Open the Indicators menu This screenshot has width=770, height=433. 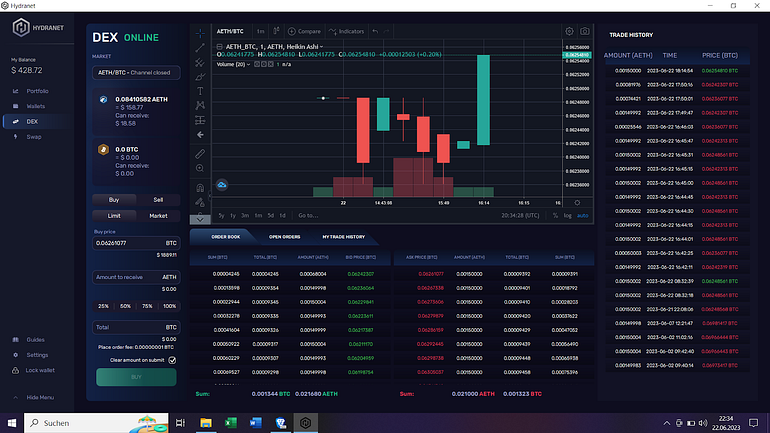pos(347,31)
